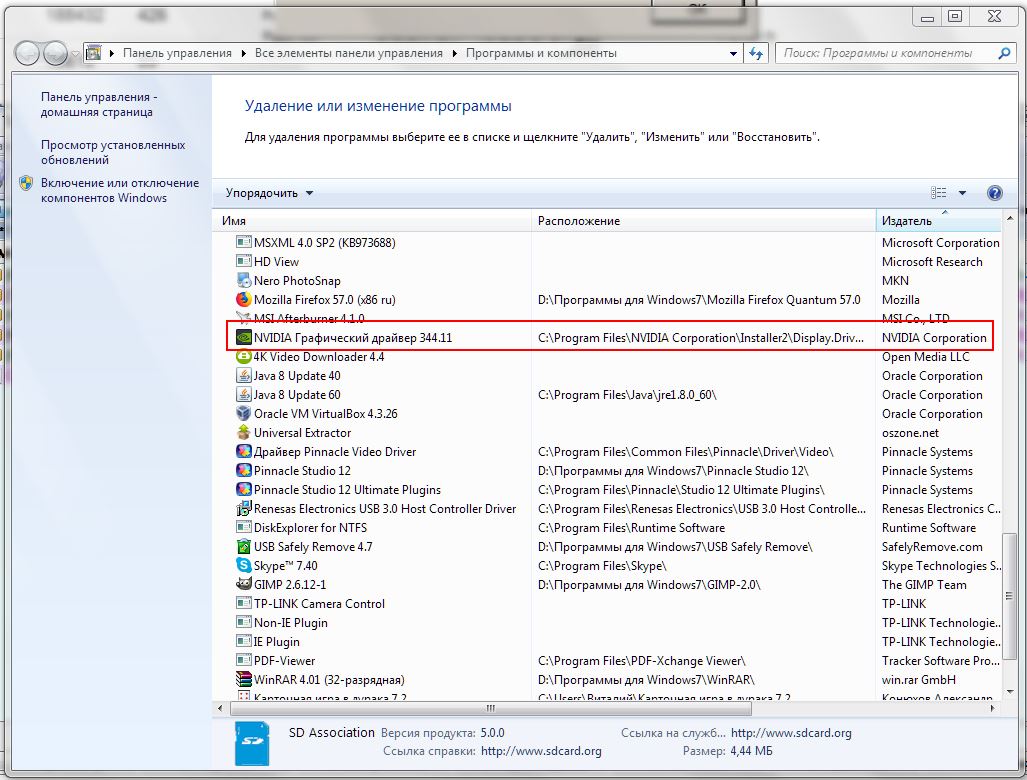Click the horizontal scrollbar left arrow
This screenshot has height=780, width=1027.
pyautogui.click(x=220, y=708)
